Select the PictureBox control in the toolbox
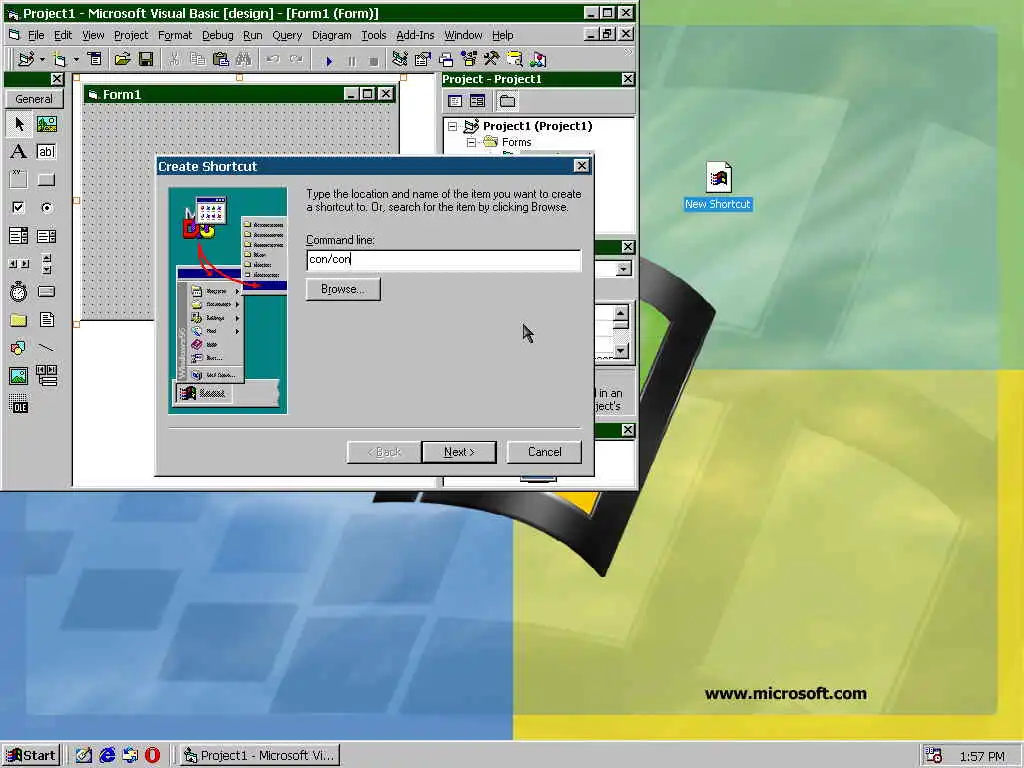Image resolution: width=1024 pixels, height=768 pixels. coord(46,123)
